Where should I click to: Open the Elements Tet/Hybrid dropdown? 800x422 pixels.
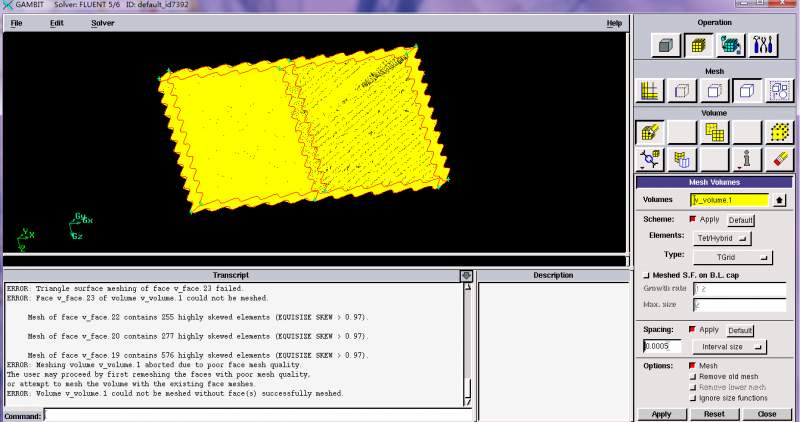[x=721, y=238]
